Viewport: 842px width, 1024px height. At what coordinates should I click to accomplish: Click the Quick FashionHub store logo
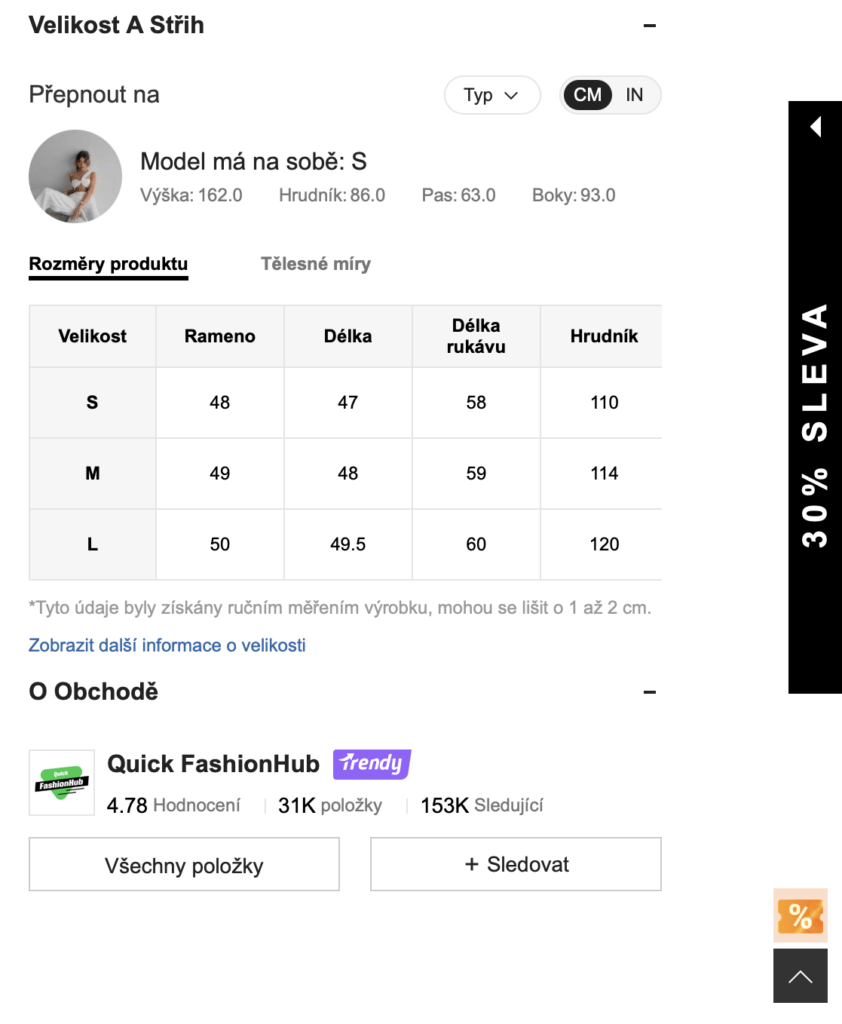61,782
